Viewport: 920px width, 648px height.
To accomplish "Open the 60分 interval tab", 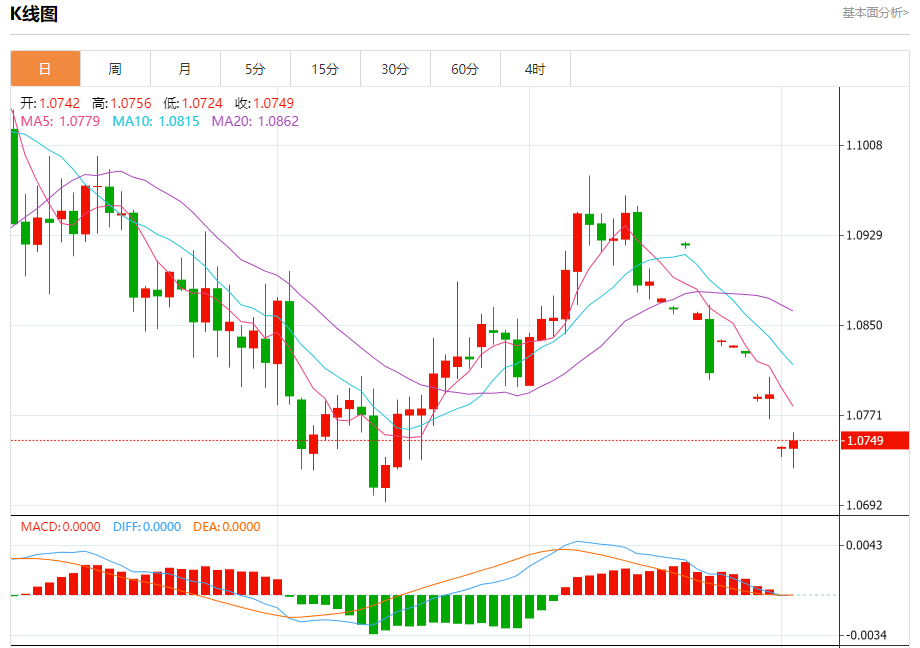I will (x=465, y=69).
